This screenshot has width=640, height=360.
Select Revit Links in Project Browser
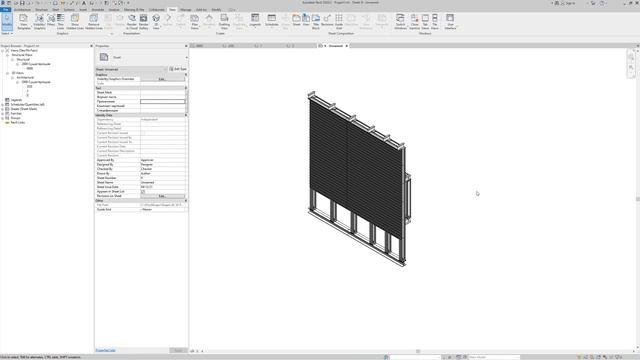(x=18, y=122)
